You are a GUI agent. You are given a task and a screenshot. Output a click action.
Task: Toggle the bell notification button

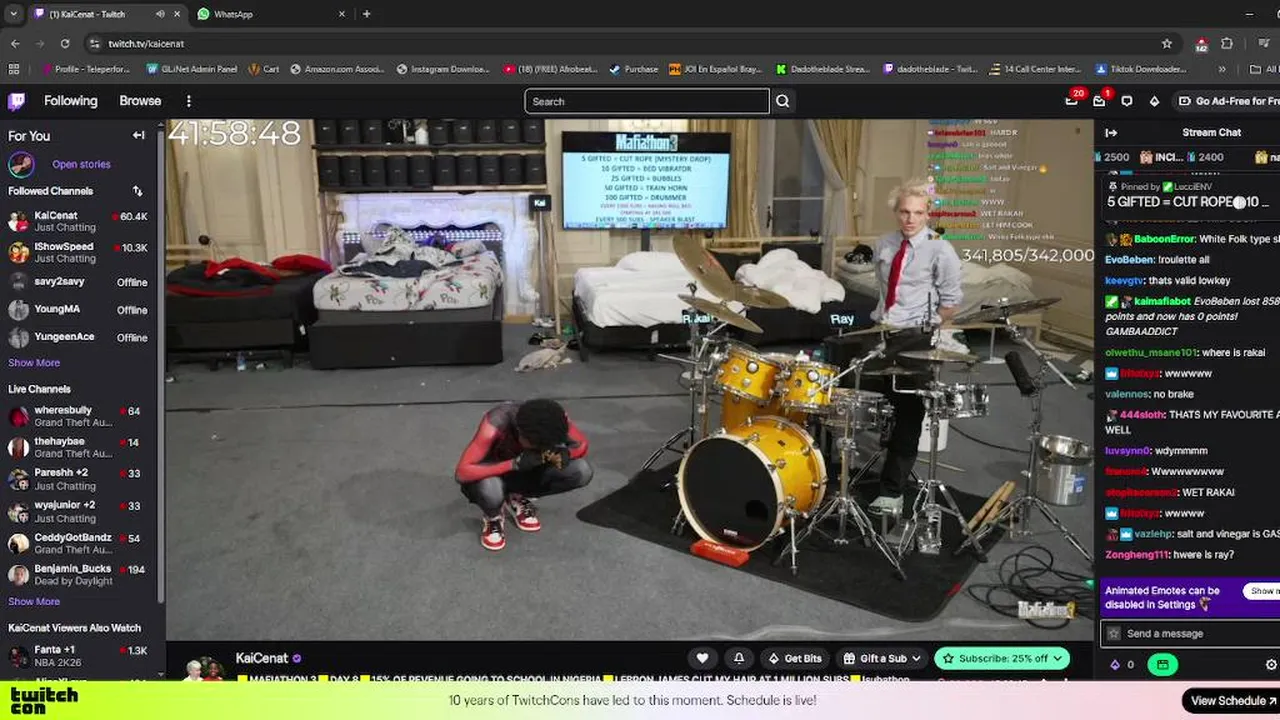click(x=739, y=658)
